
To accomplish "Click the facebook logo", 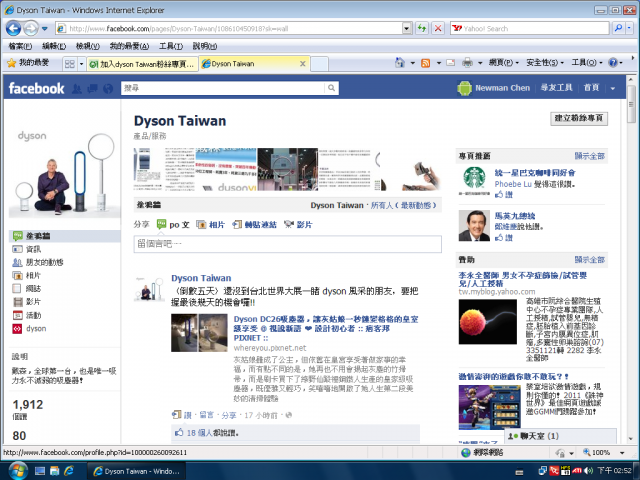I will point(36,88).
